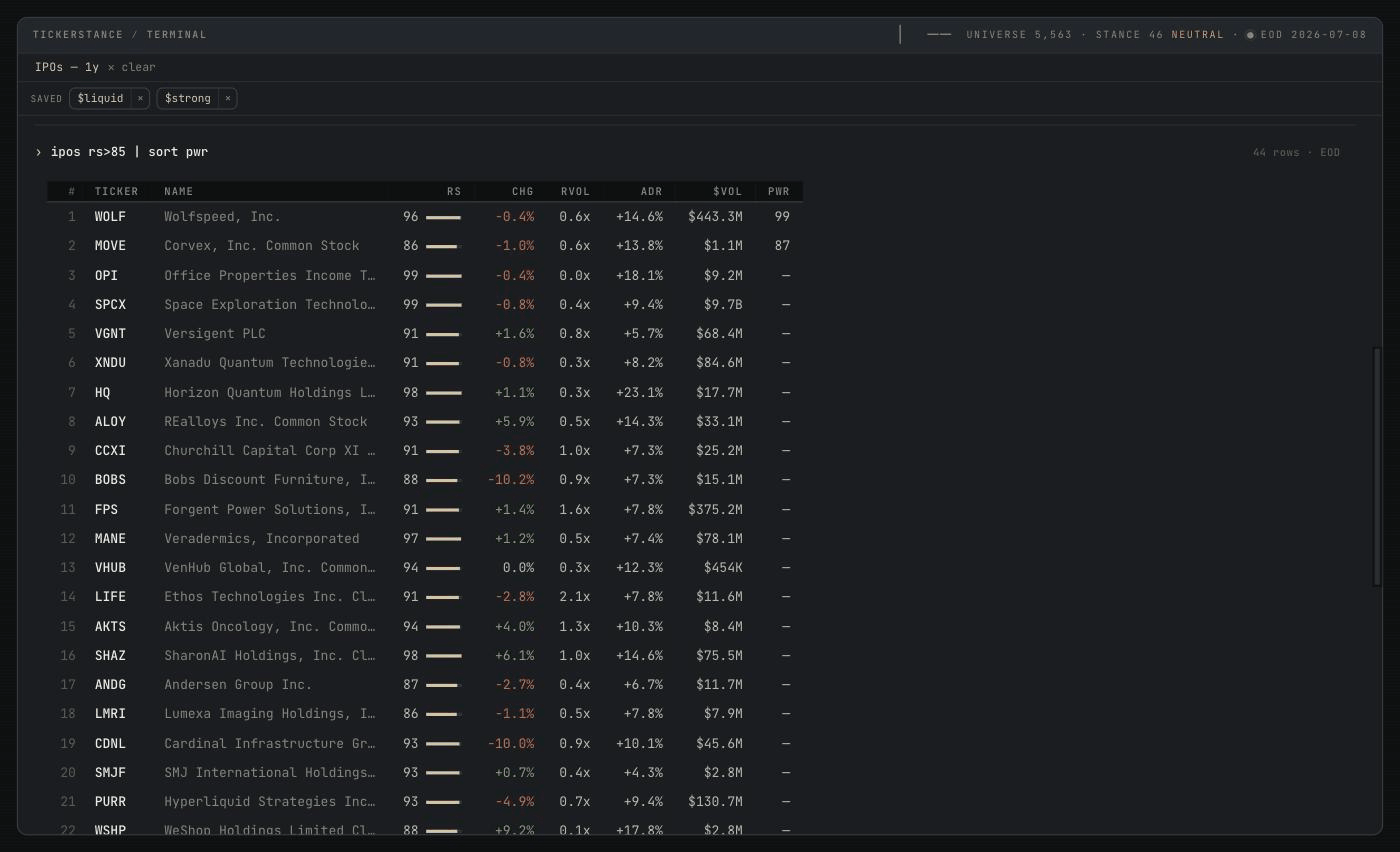Screen dimensions: 1400x852
Task: Select the CDNL ticker
Action: coord(110,743)
